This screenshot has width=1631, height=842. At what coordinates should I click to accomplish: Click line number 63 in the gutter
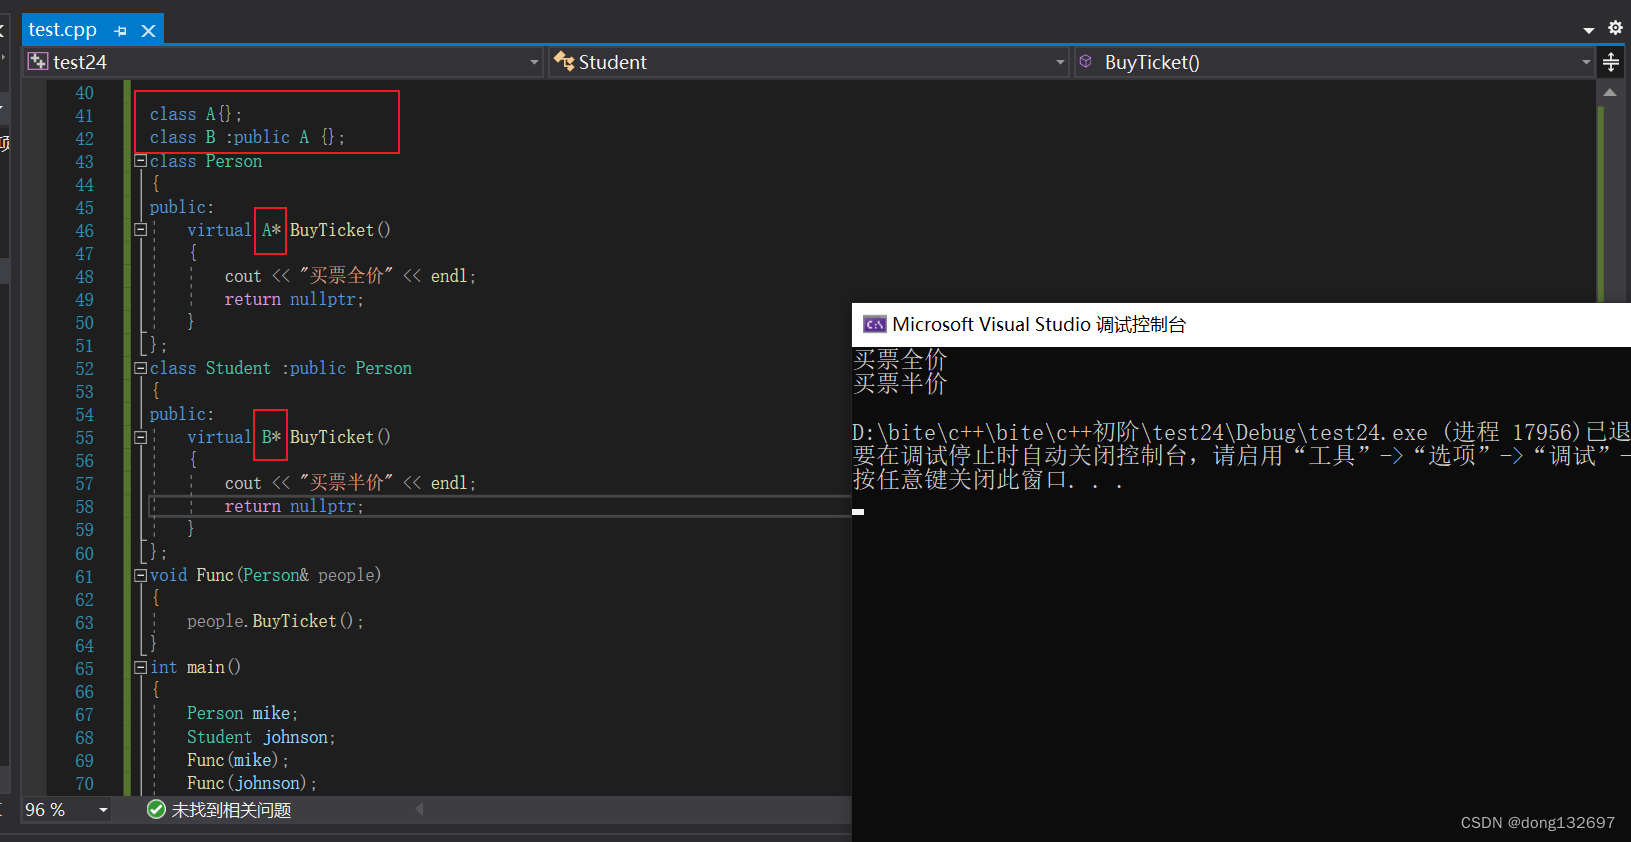84,623
